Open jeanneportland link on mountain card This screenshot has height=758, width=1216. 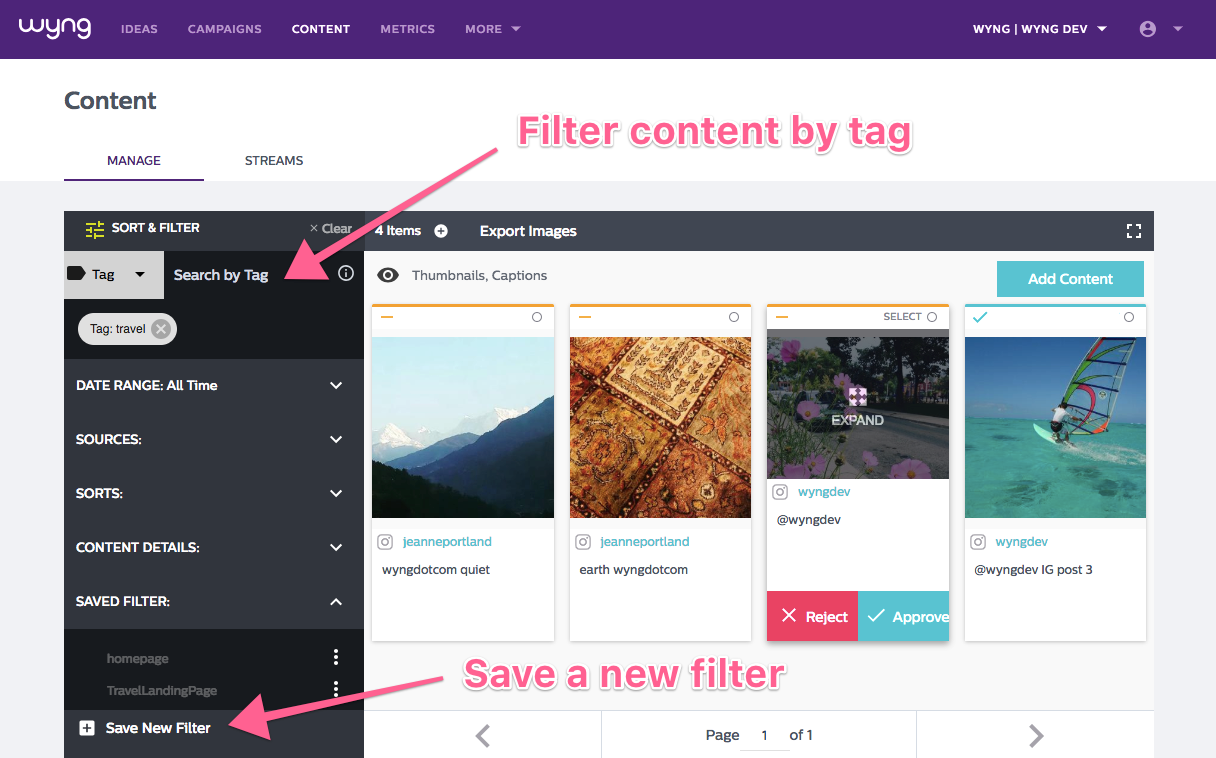click(447, 542)
